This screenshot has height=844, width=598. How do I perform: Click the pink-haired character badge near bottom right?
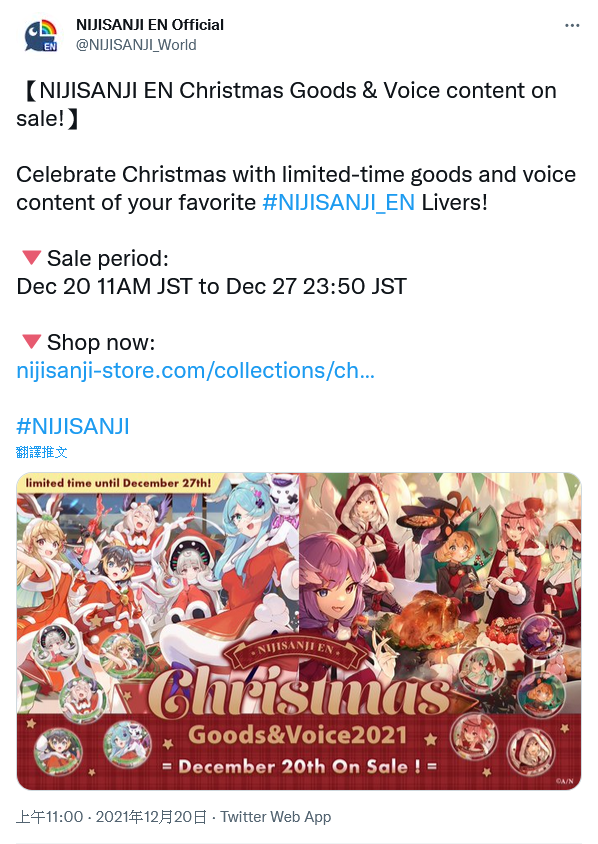coord(474,736)
